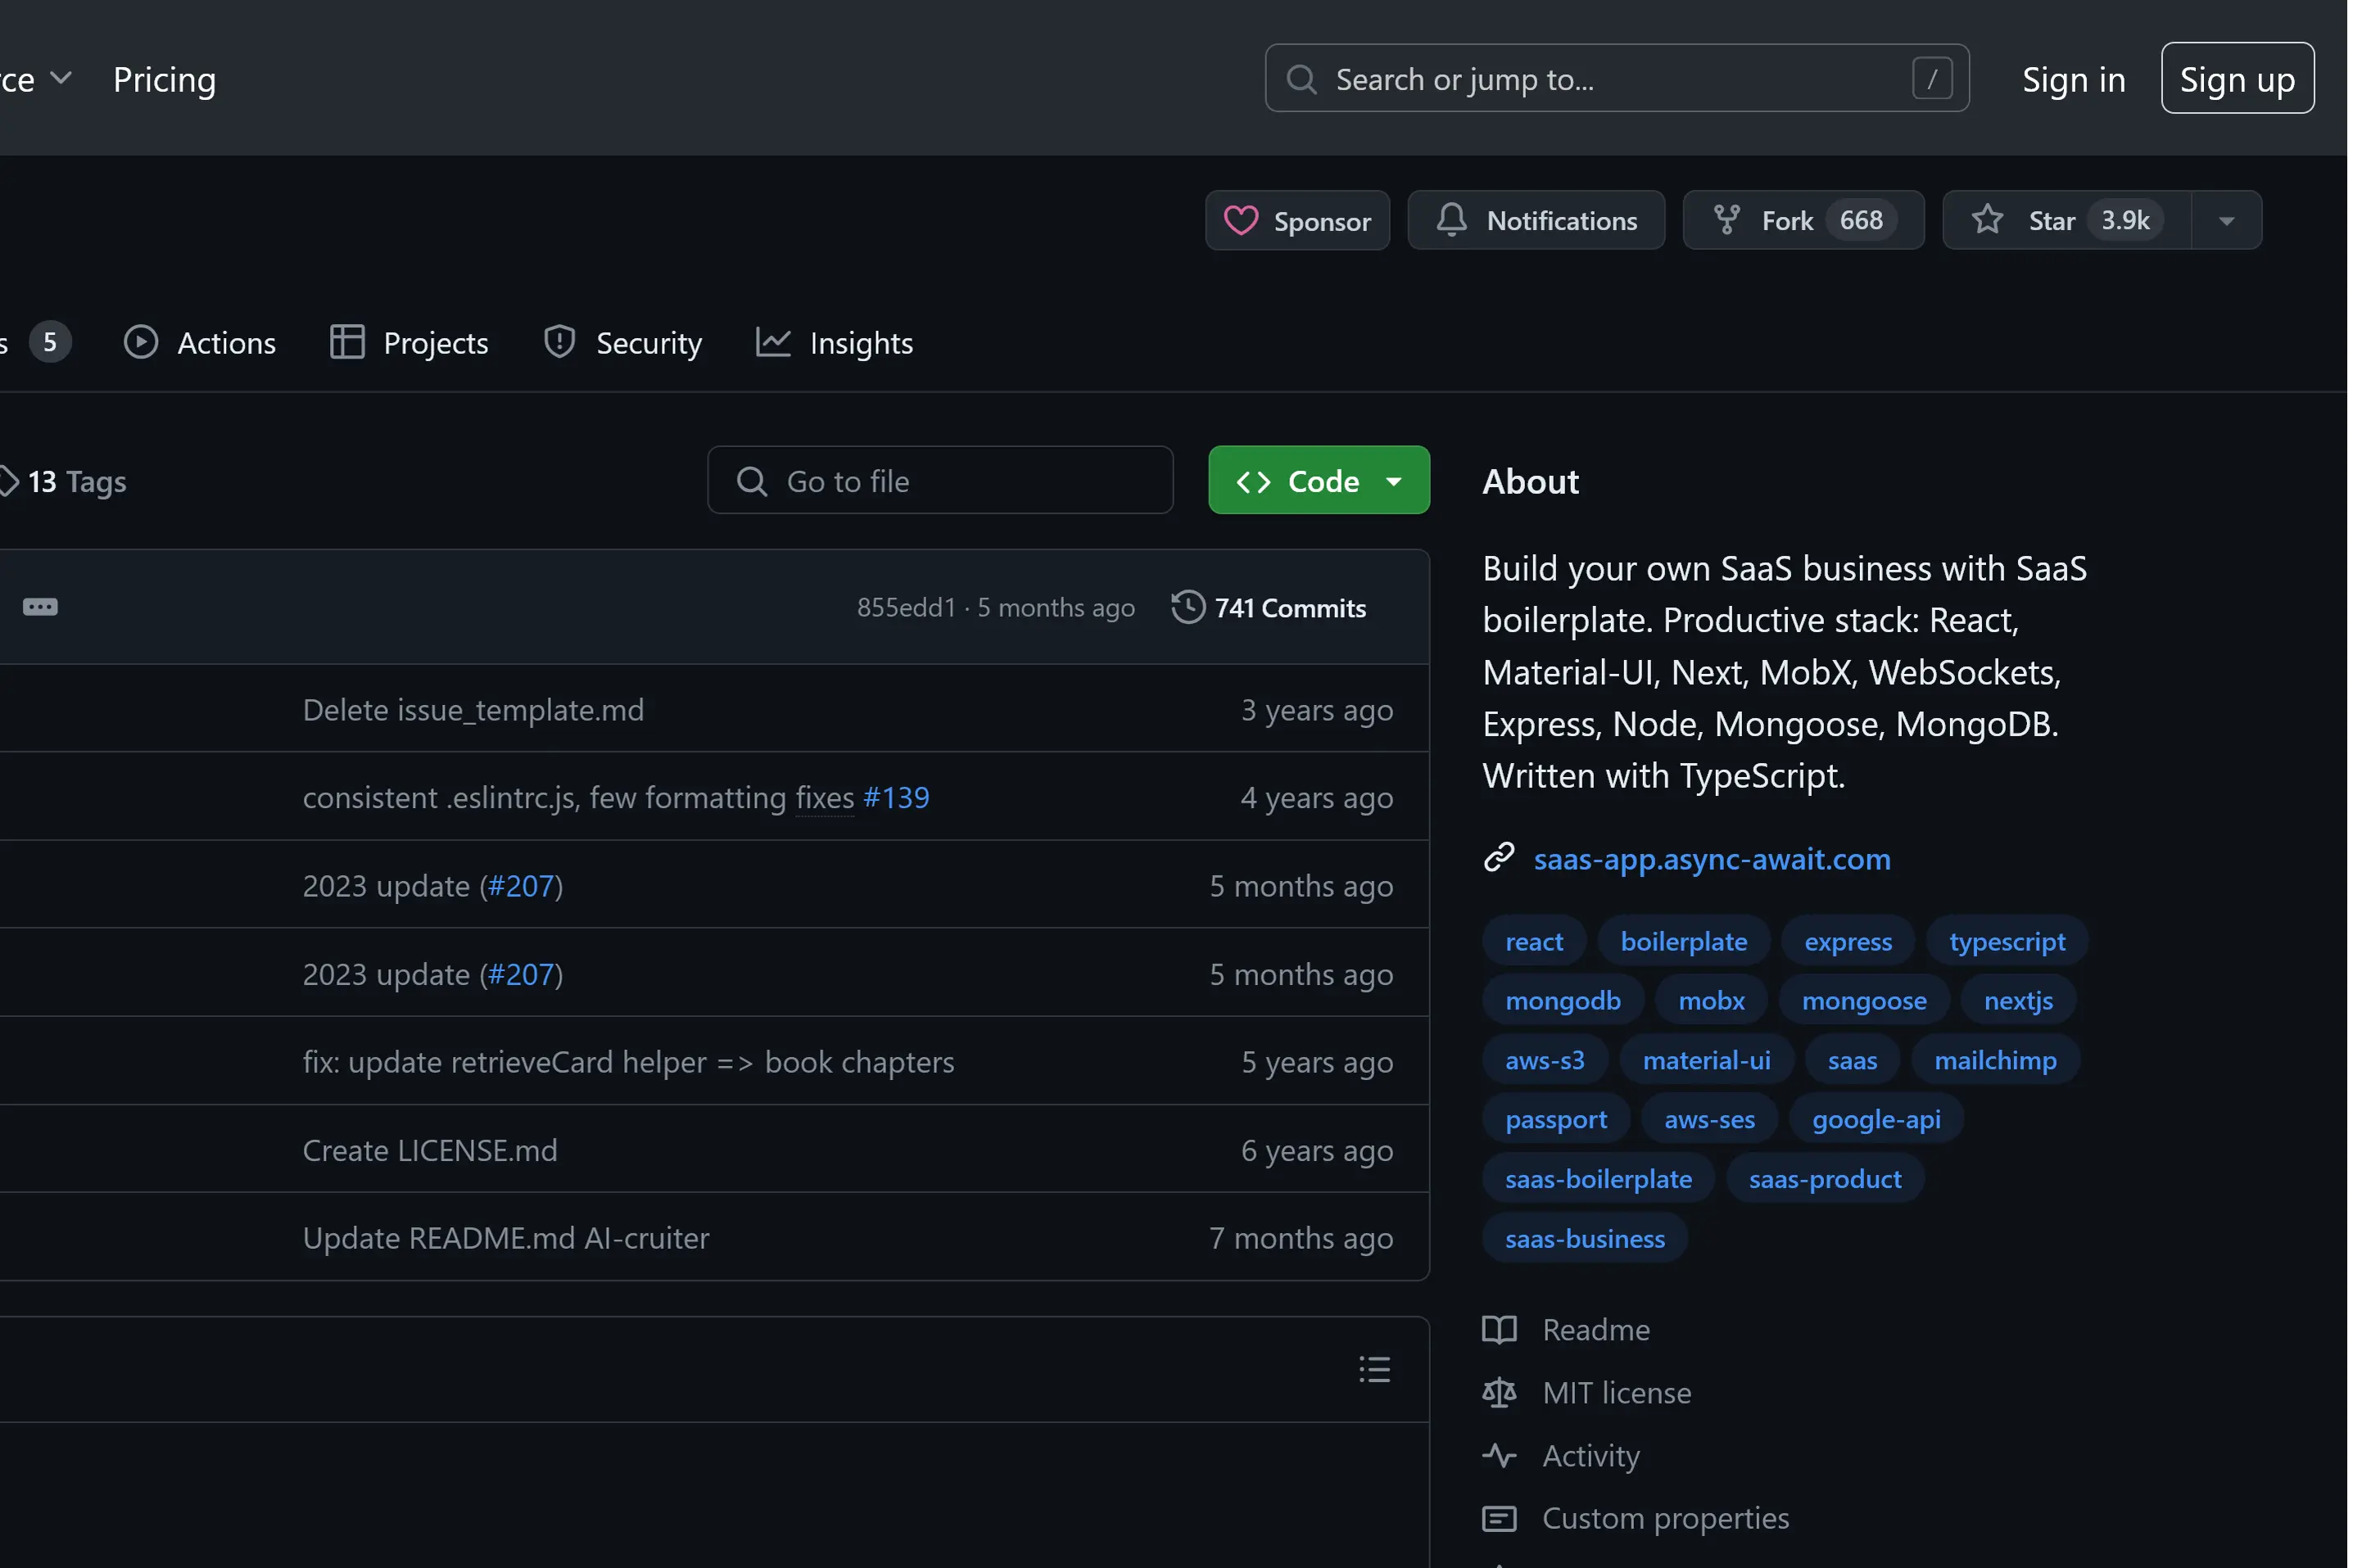Select the mobx topic tag
Viewport: 2353px width, 1568px height.
1710,1000
